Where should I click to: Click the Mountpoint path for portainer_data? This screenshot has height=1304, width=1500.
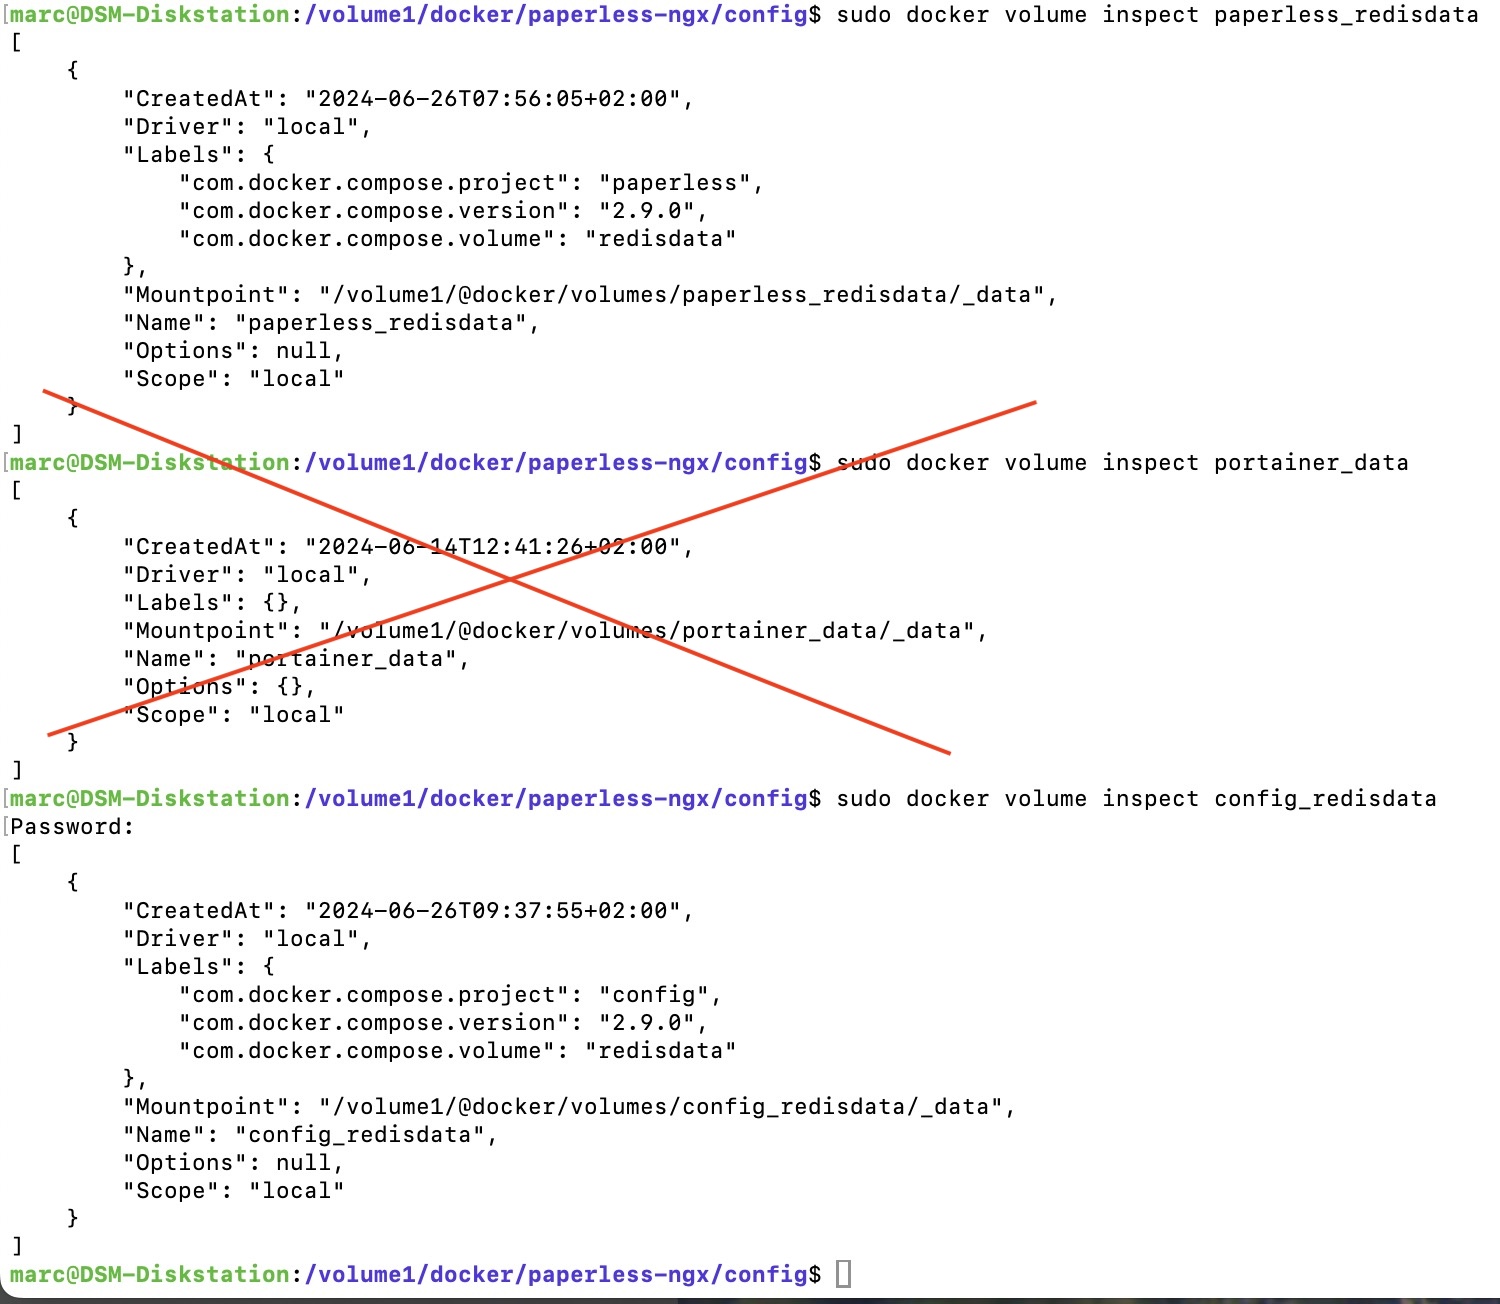coord(647,631)
